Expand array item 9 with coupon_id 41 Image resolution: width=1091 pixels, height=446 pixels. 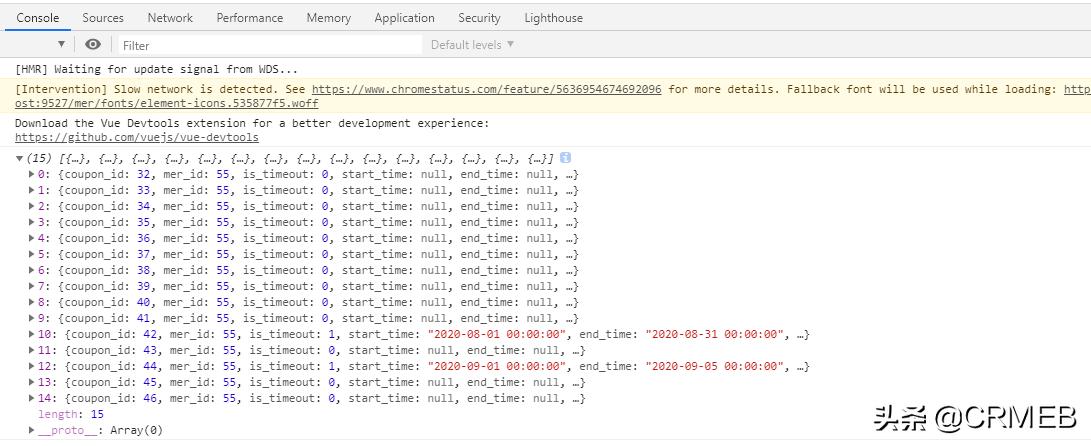click(x=31, y=318)
